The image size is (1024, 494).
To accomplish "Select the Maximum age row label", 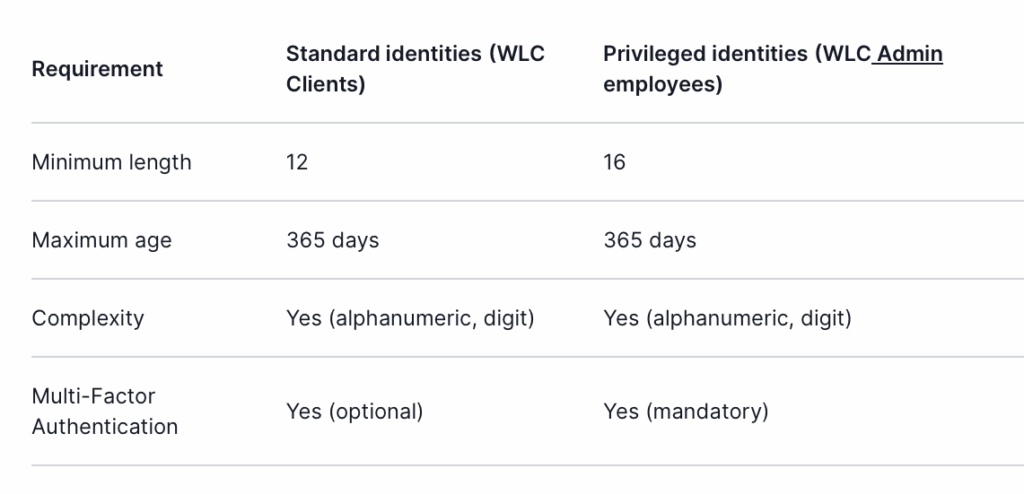I will click(x=102, y=240).
